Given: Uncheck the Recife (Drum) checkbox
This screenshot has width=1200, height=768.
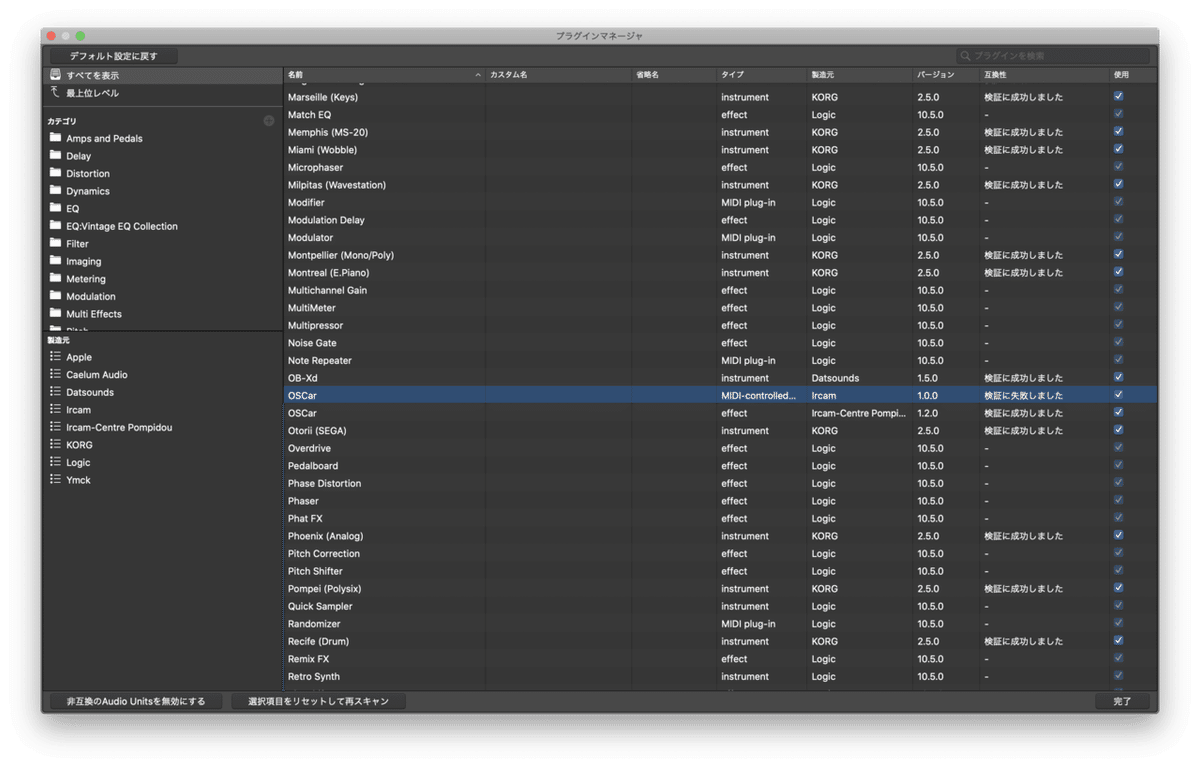Looking at the screenshot, I should 1118,641.
